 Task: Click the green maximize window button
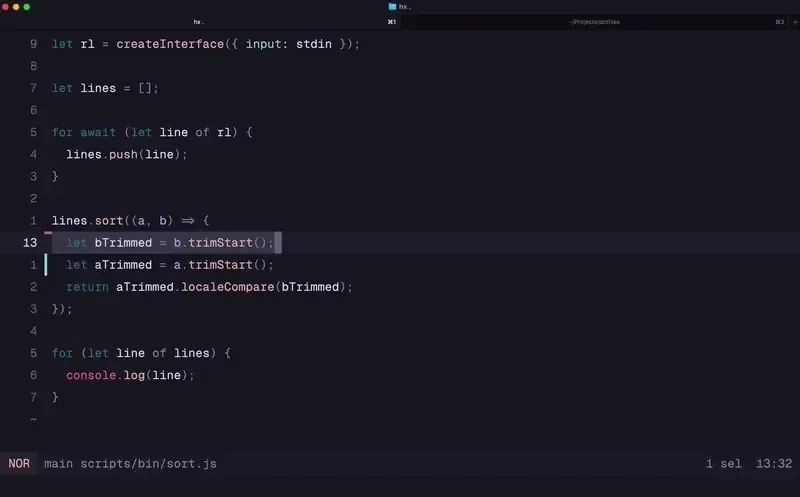(26, 6)
